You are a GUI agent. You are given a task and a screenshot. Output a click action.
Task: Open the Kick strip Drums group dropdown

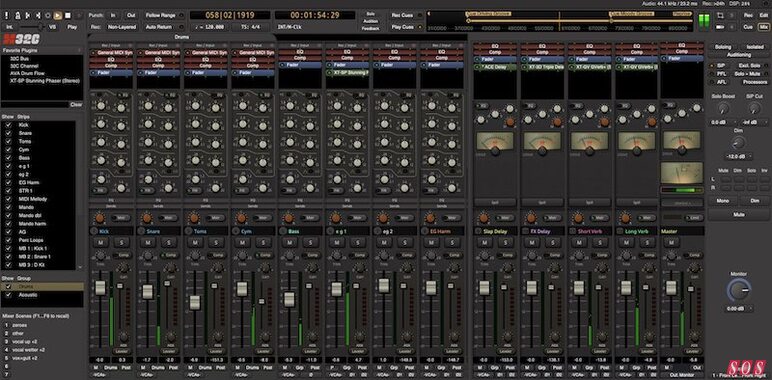tap(111, 368)
